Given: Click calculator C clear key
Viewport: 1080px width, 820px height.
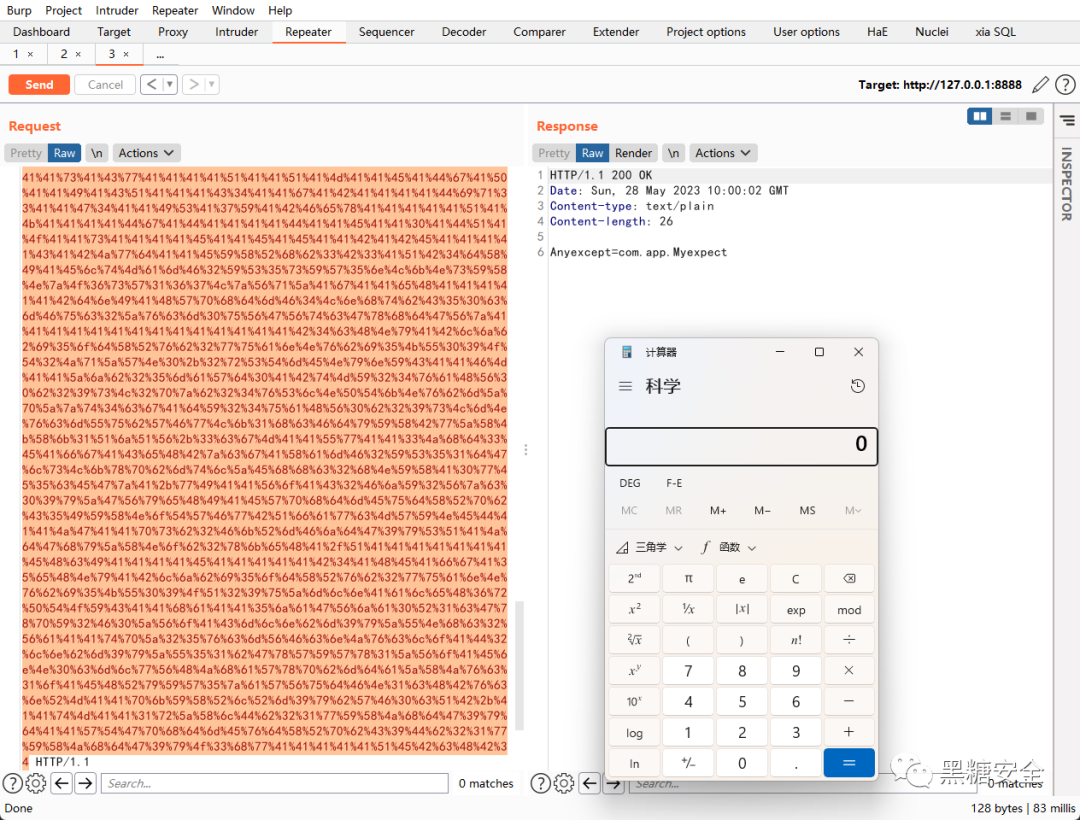Looking at the screenshot, I should click(x=796, y=579).
